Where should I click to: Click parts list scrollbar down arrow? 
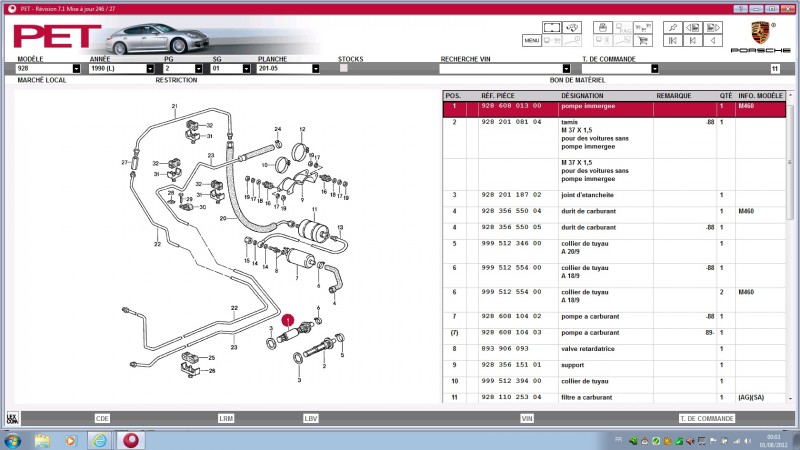(x=790, y=399)
